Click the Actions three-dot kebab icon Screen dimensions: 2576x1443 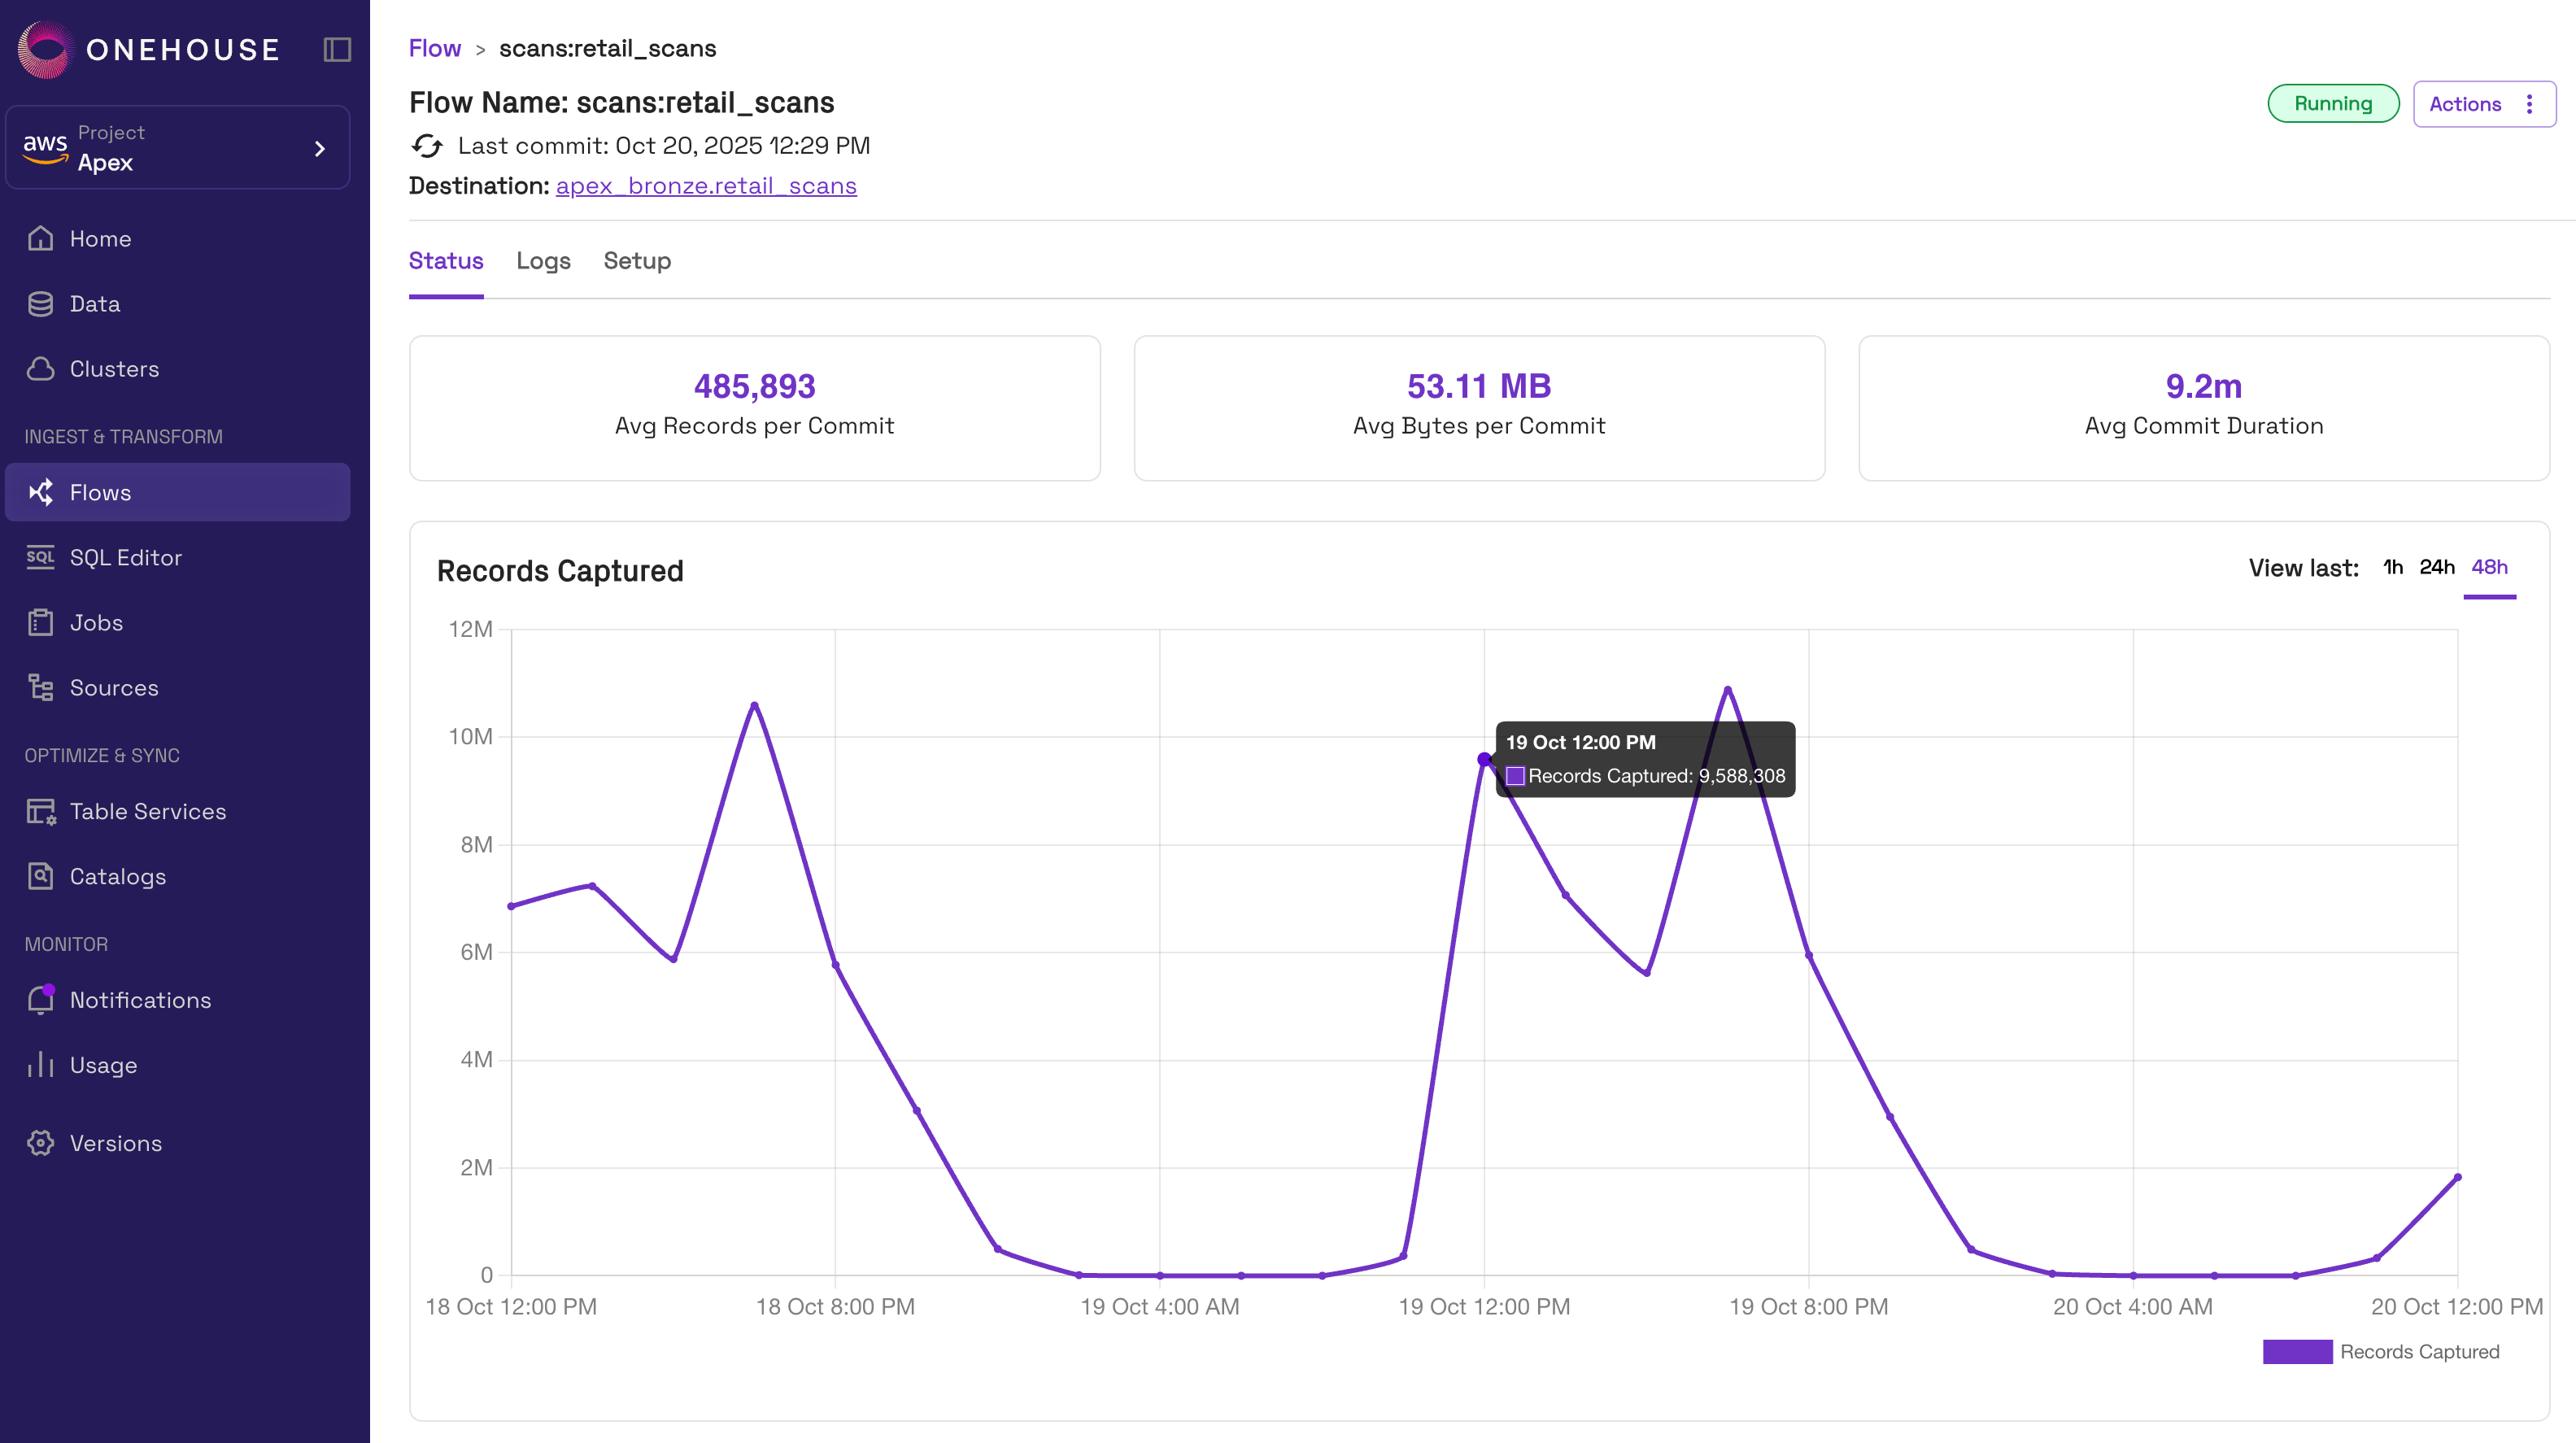click(x=2529, y=104)
